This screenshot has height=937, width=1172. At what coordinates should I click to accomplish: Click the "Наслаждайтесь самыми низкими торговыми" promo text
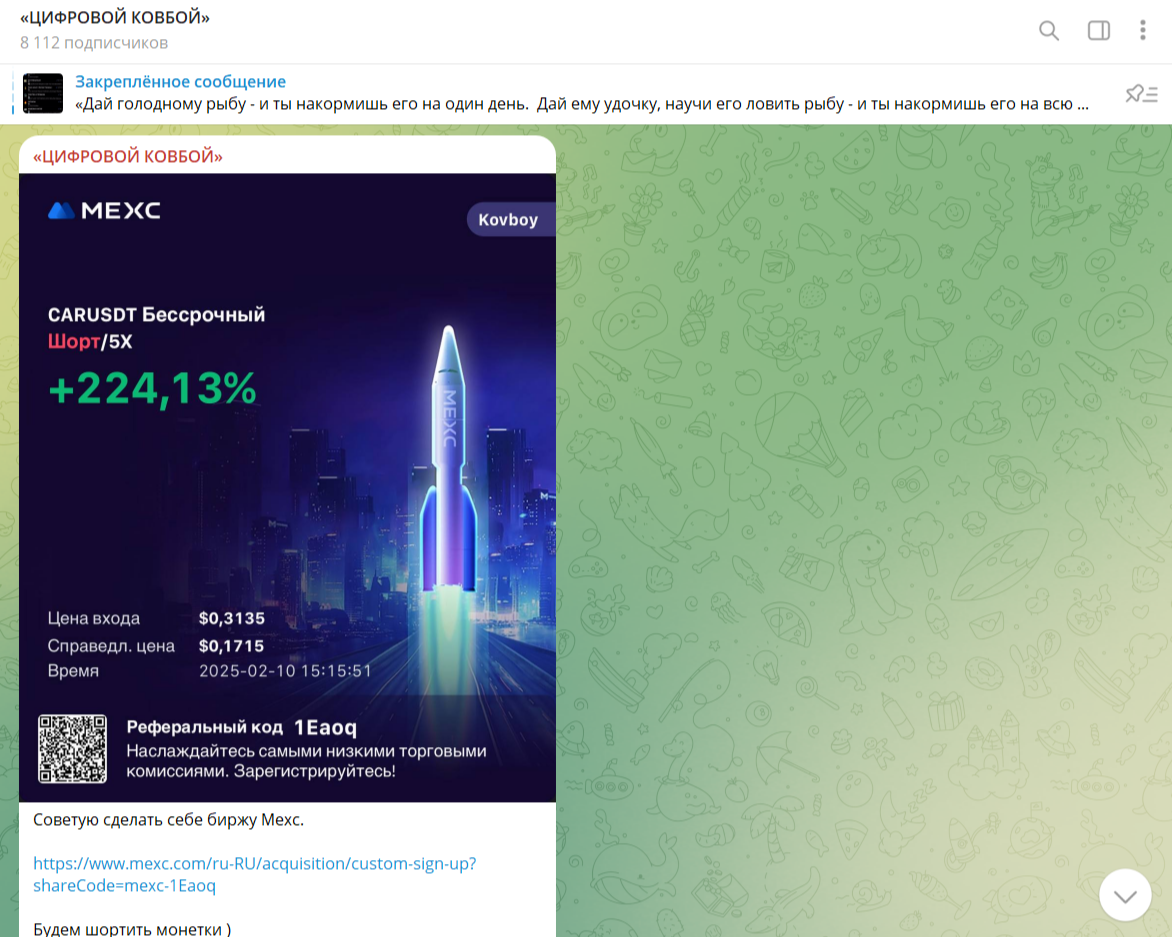[x=306, y=751]
